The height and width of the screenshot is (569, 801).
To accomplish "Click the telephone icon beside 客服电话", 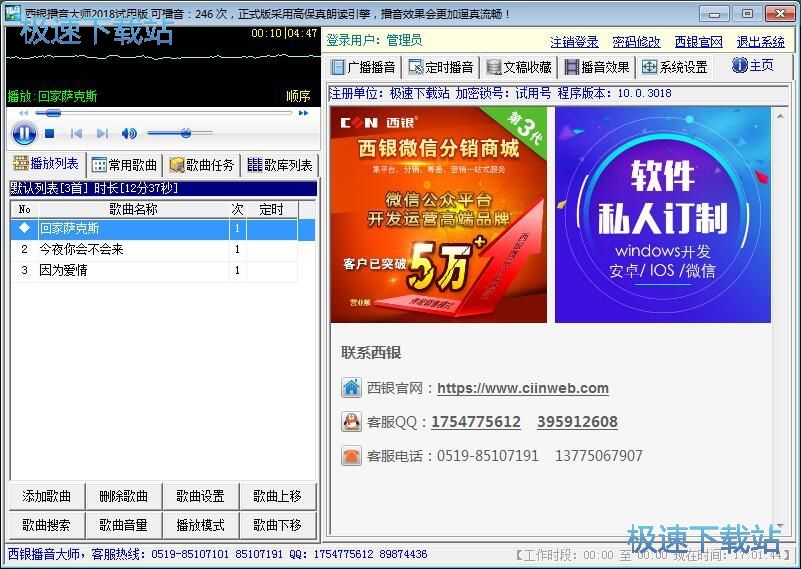I will (351, 456).
